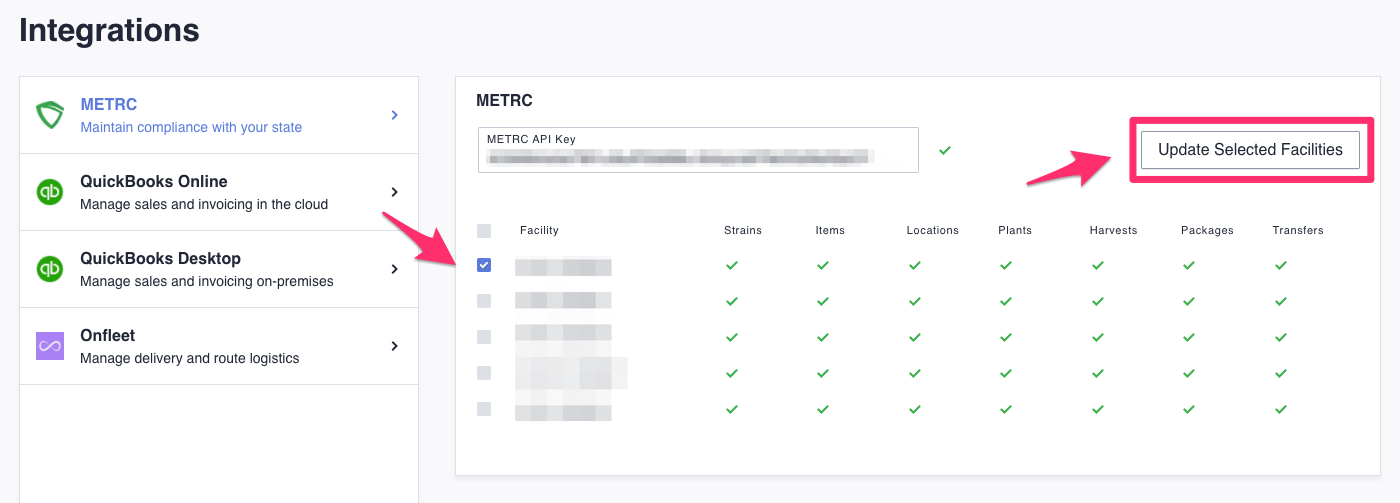Image resolution: width=1400 pixels, height=503 pixels.
Task: Click the Harvests column header
Action: [x=1114, y=230]
